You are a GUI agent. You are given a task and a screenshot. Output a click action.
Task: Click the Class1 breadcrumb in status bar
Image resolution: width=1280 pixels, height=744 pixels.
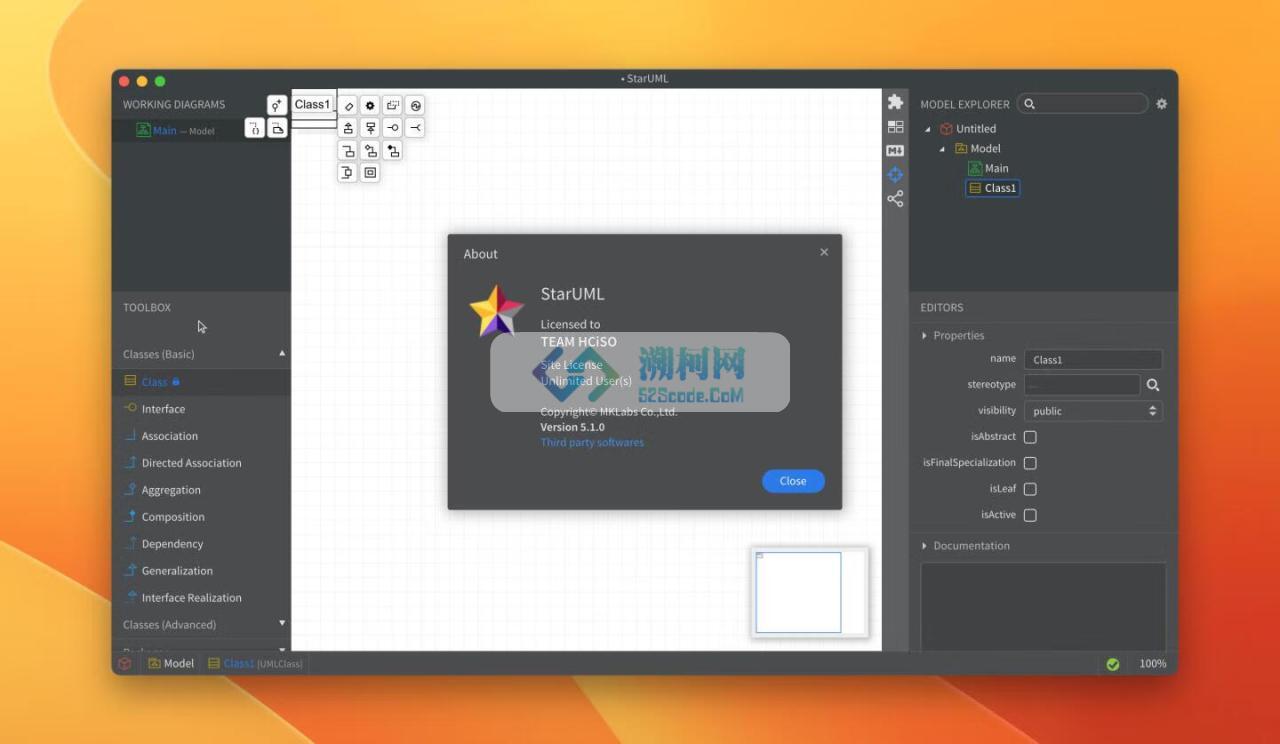(x=255, y=664)
